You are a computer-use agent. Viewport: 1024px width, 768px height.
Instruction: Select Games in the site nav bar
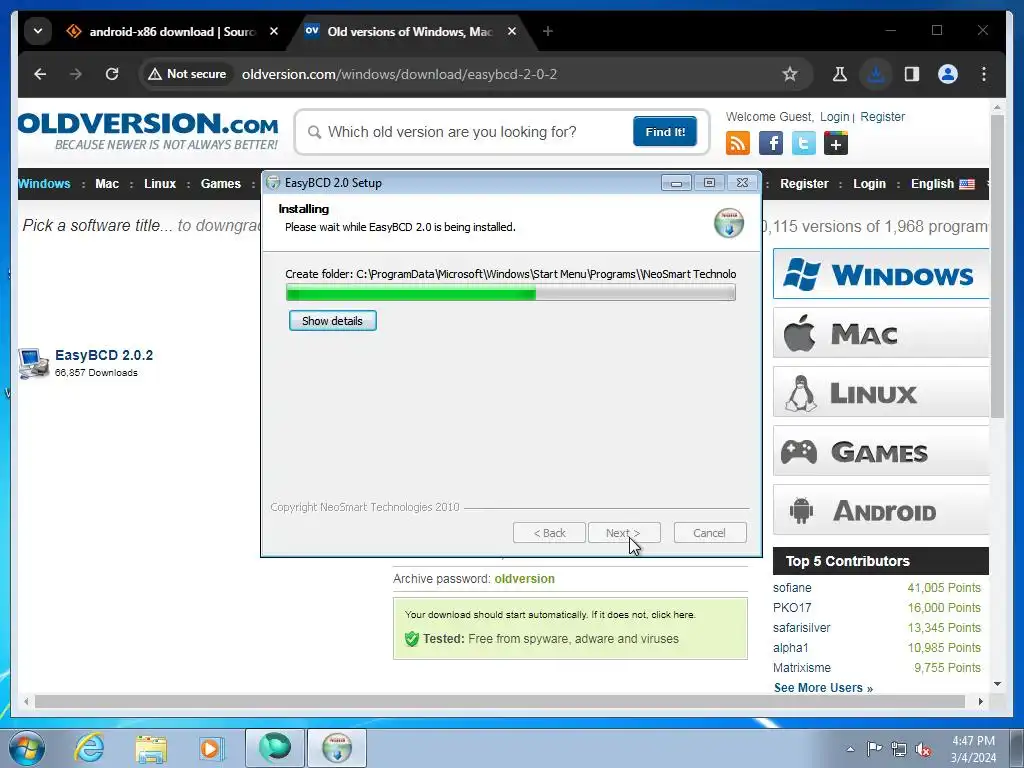221,184
